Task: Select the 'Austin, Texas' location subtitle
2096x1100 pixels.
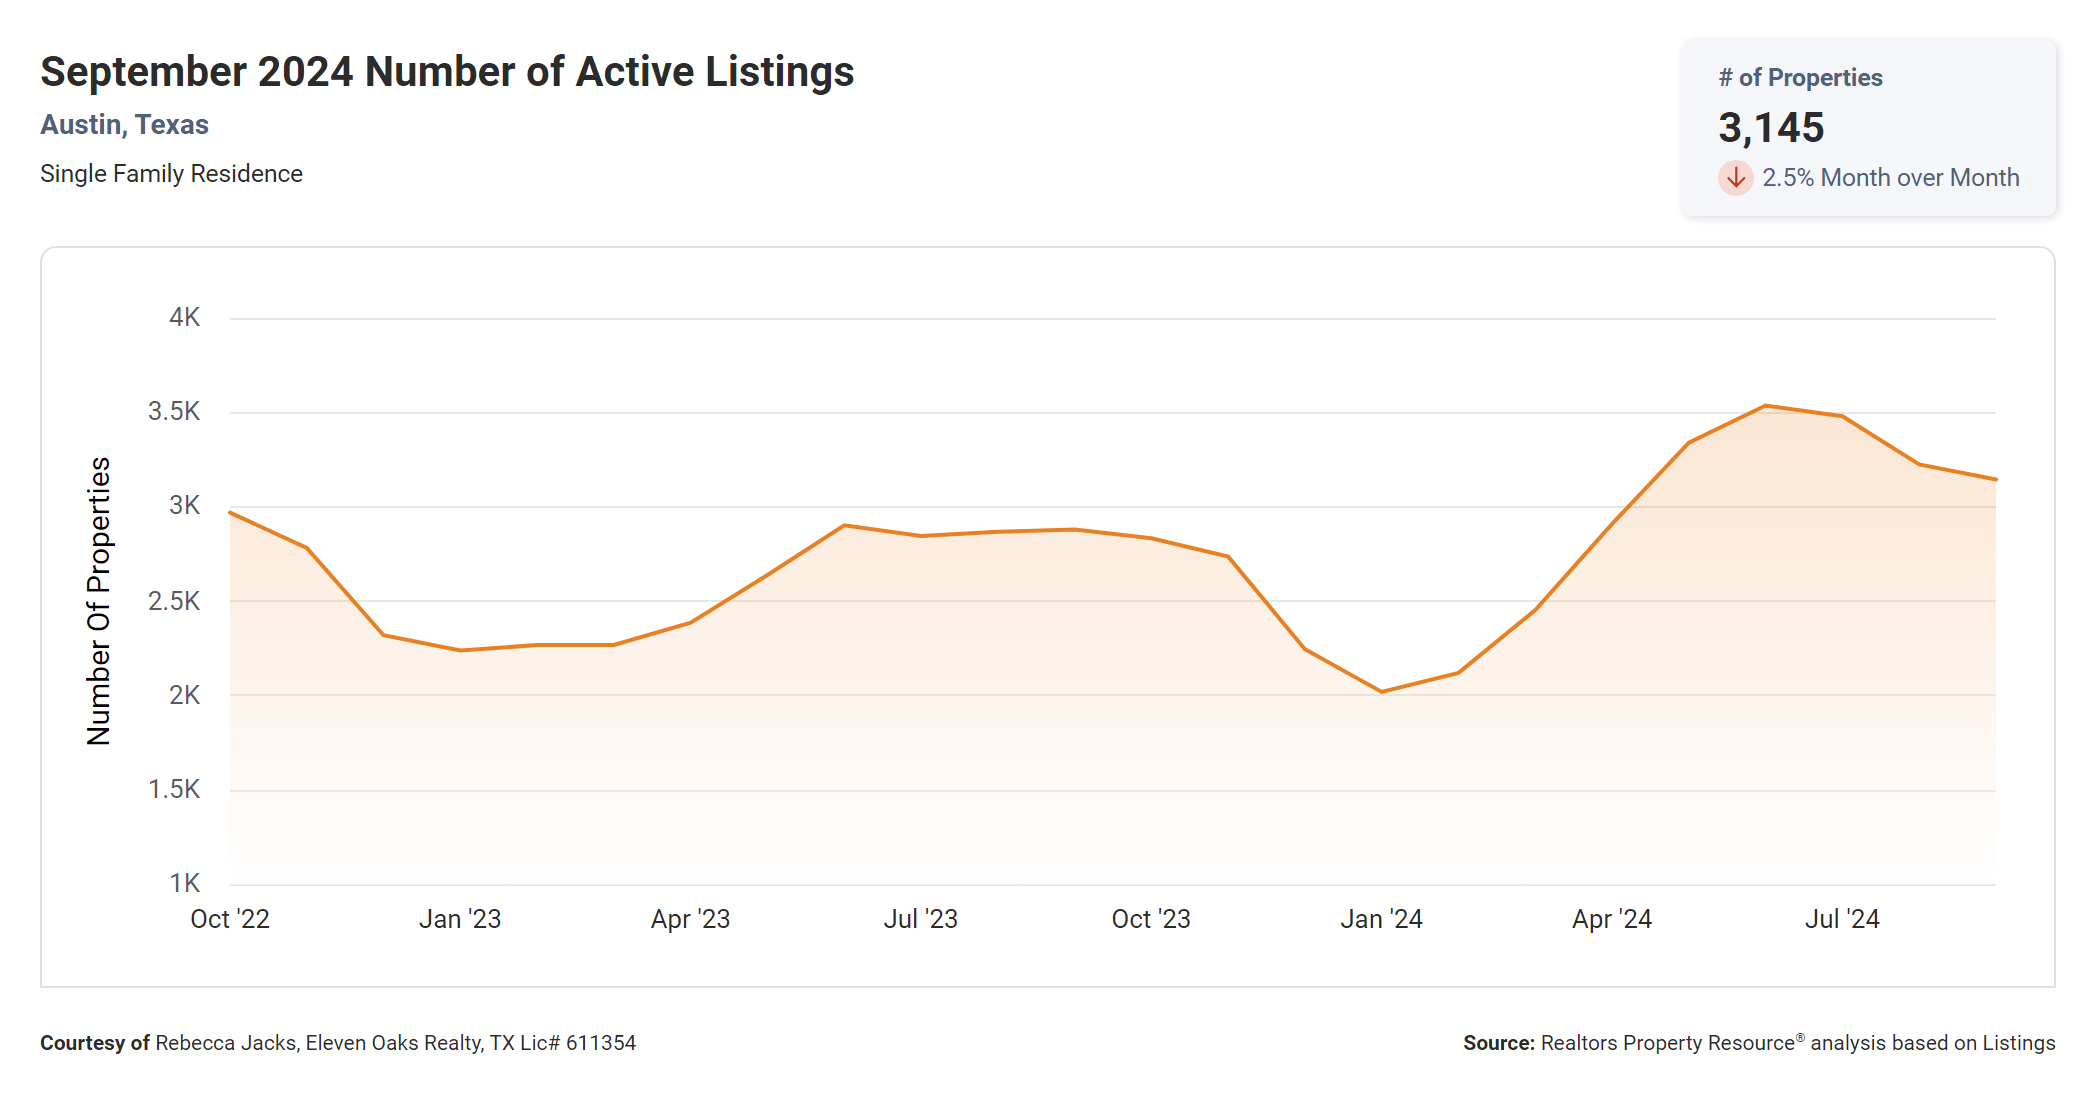Action: [124, 125]
